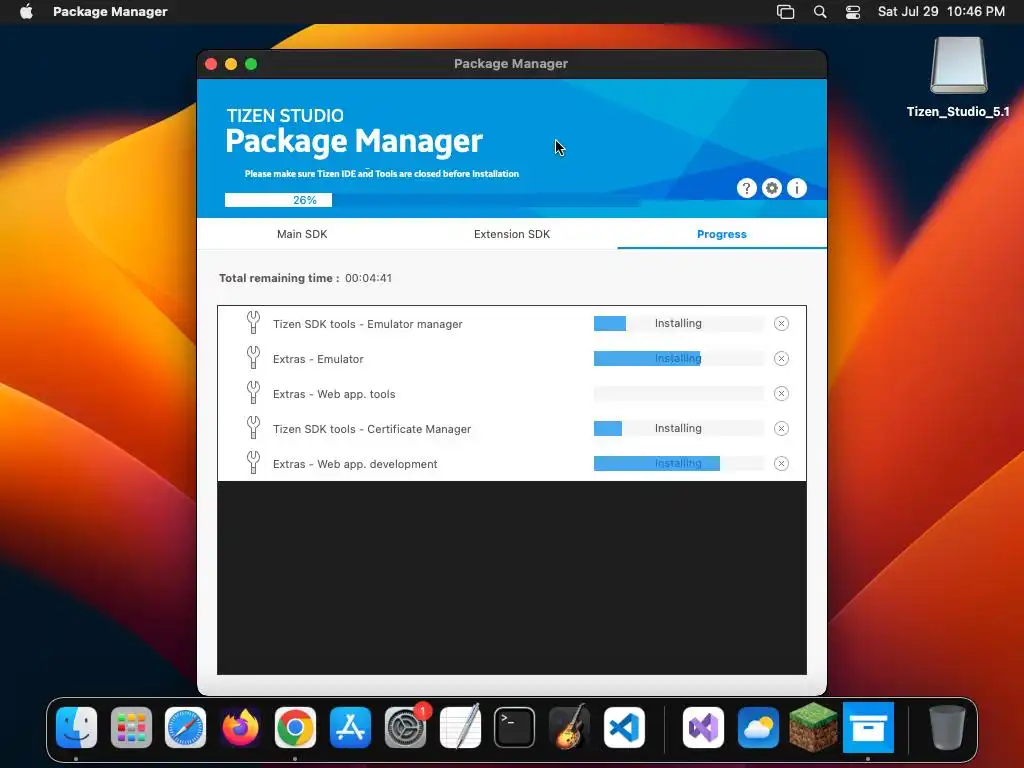The height and width of the screenshot is (768, 1024).
Task: Select Extras - Web app. development text
Action: (x=355, y=464)
